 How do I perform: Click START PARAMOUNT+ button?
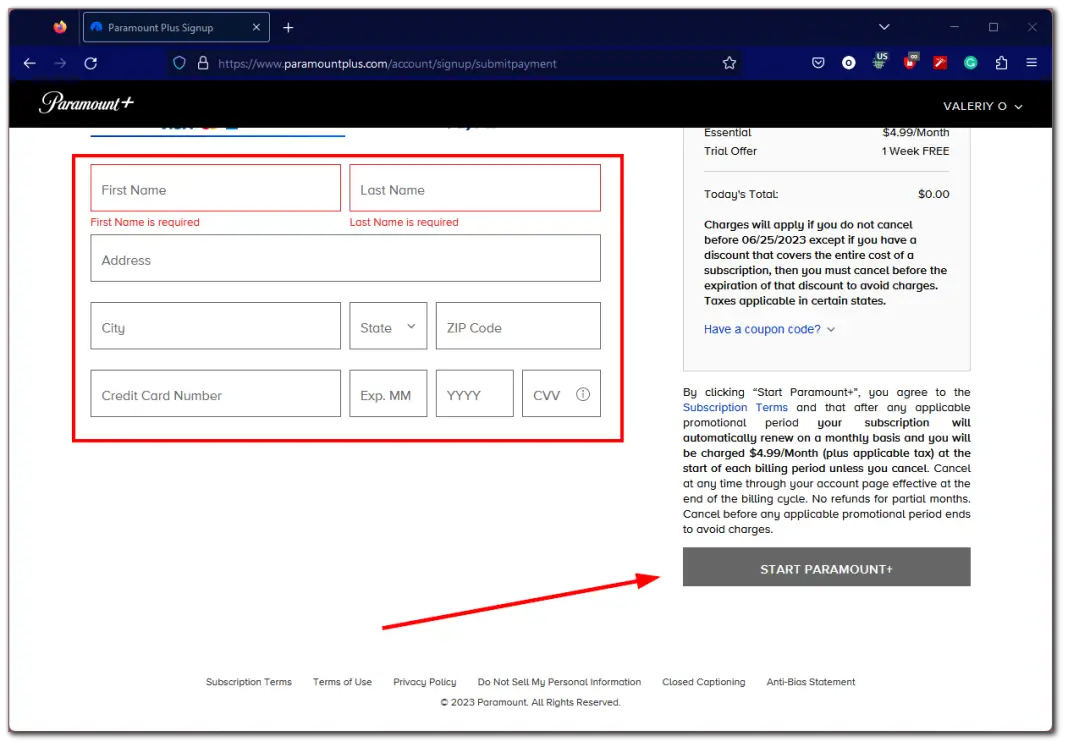point(826,567)
